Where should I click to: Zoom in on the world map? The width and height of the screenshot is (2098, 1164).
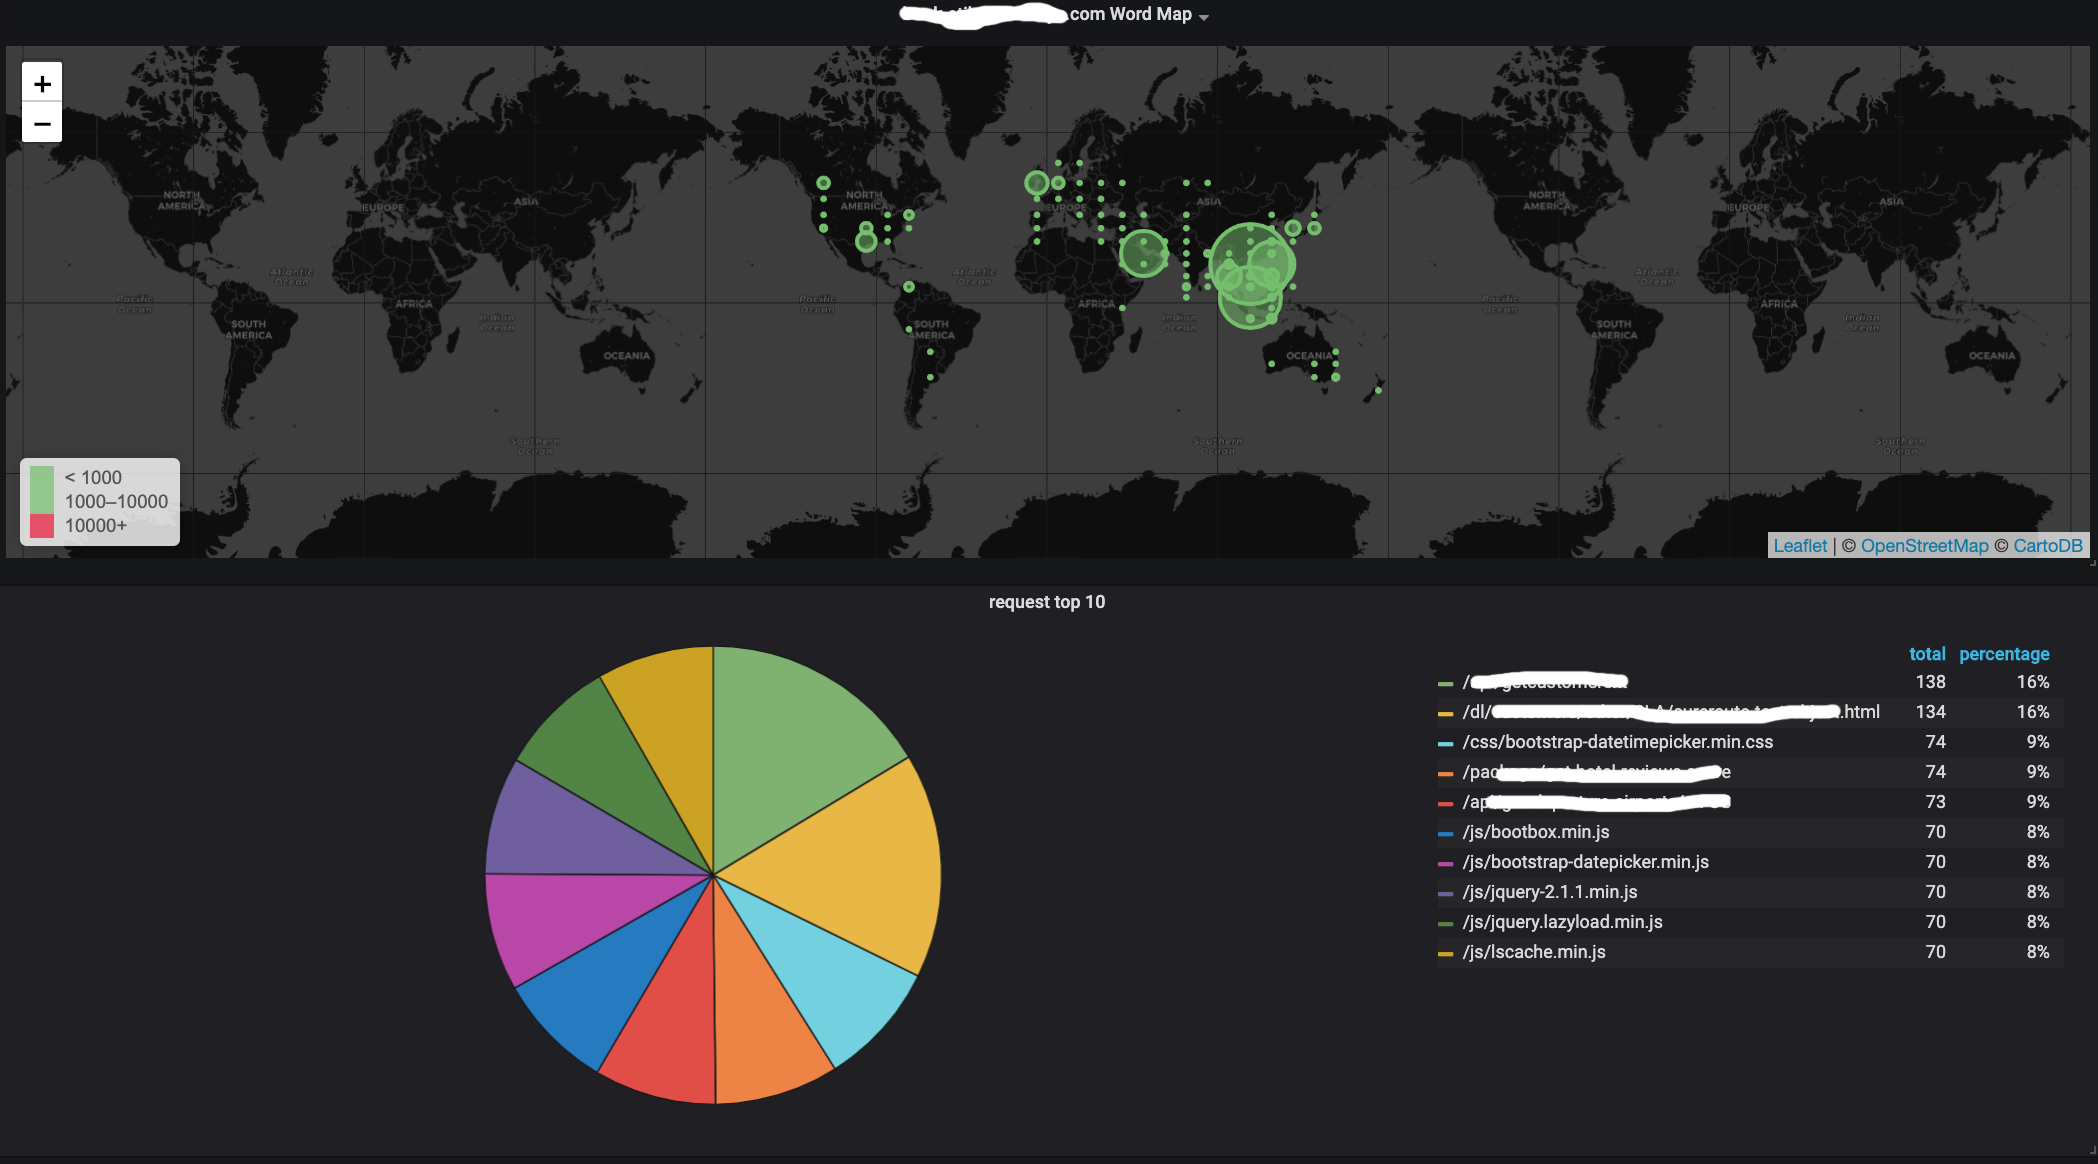coord(42,83)
